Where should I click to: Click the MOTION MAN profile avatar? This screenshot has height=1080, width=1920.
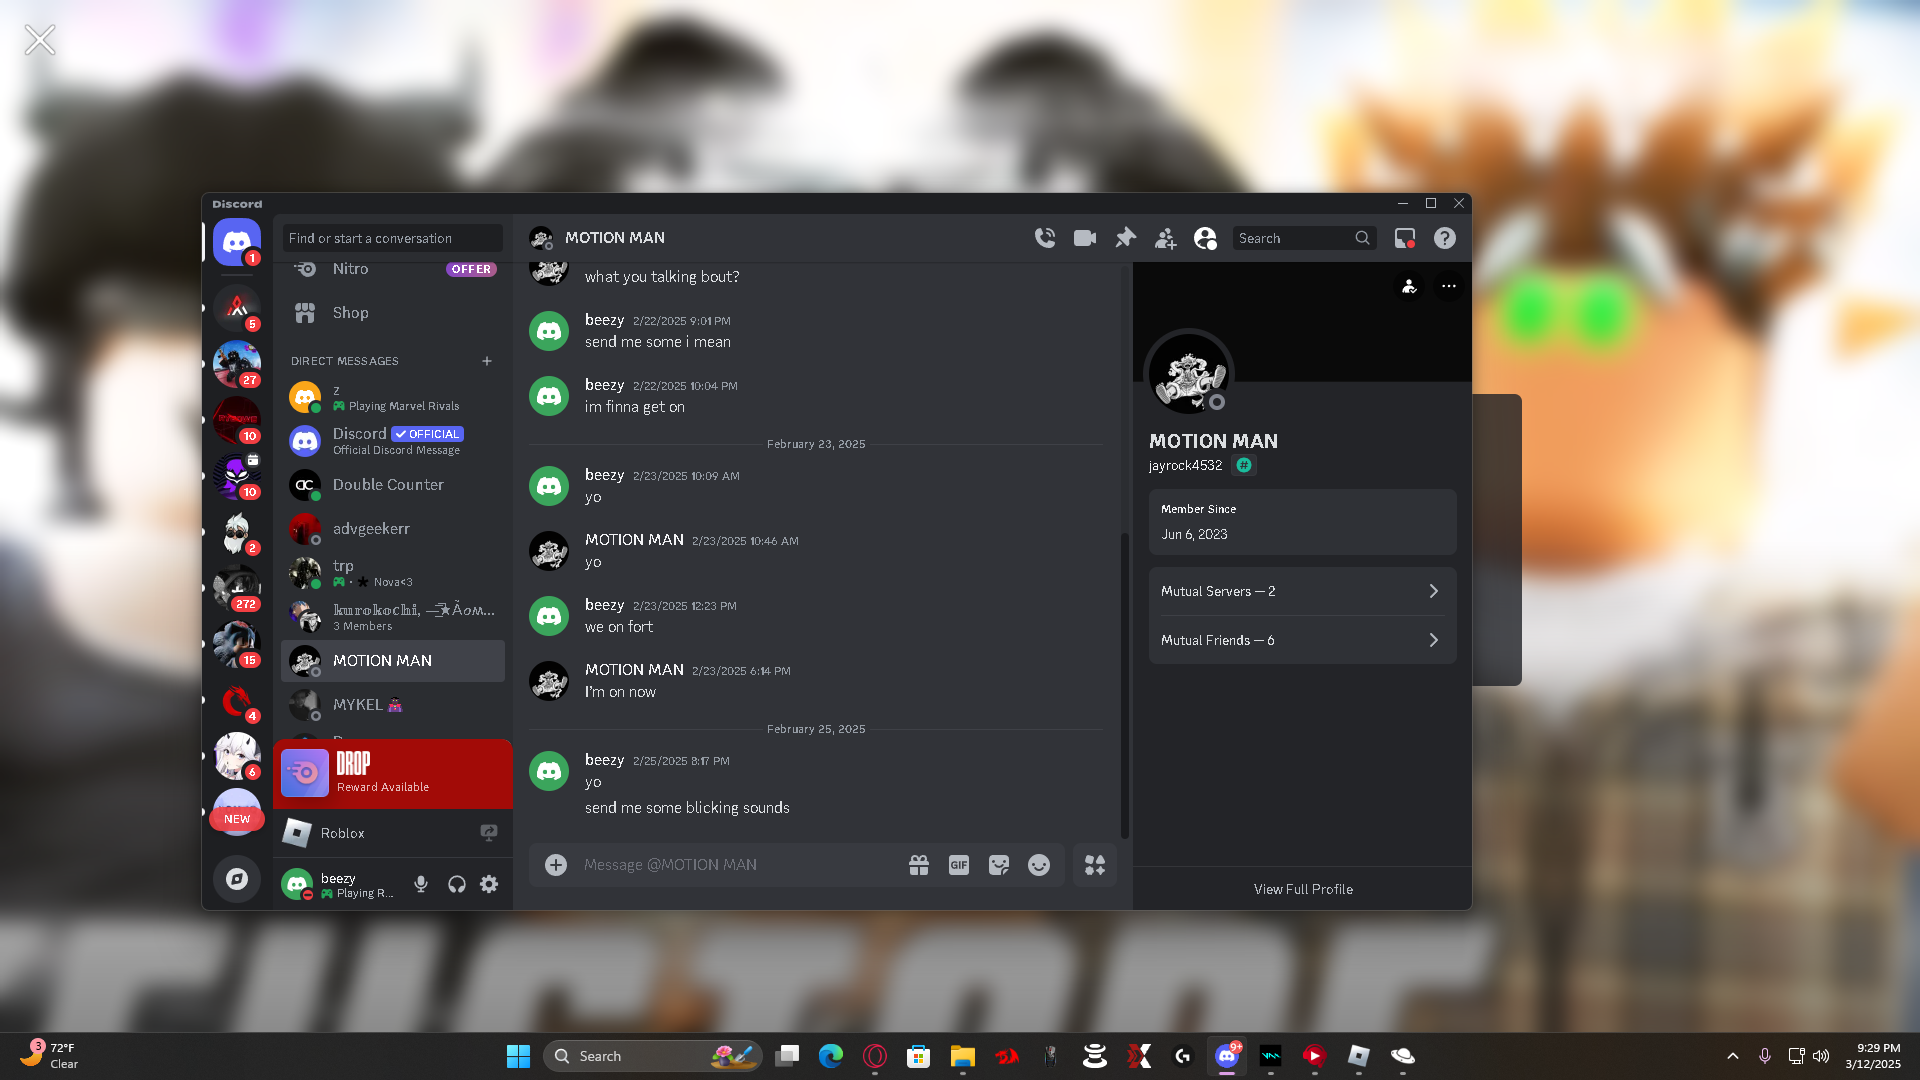coord(1188,374)
